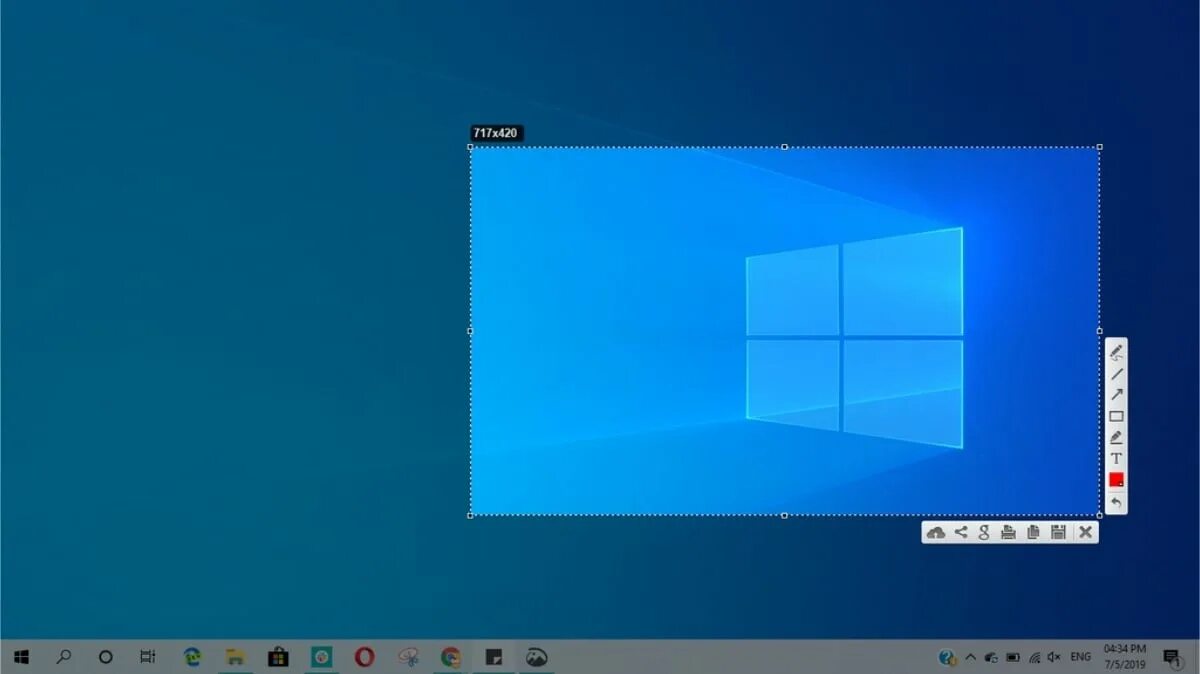Image resolution: width=1200 pixels, height=674 pixels.
Task: Select the Rectangle tool
Action: point(1116,416)
